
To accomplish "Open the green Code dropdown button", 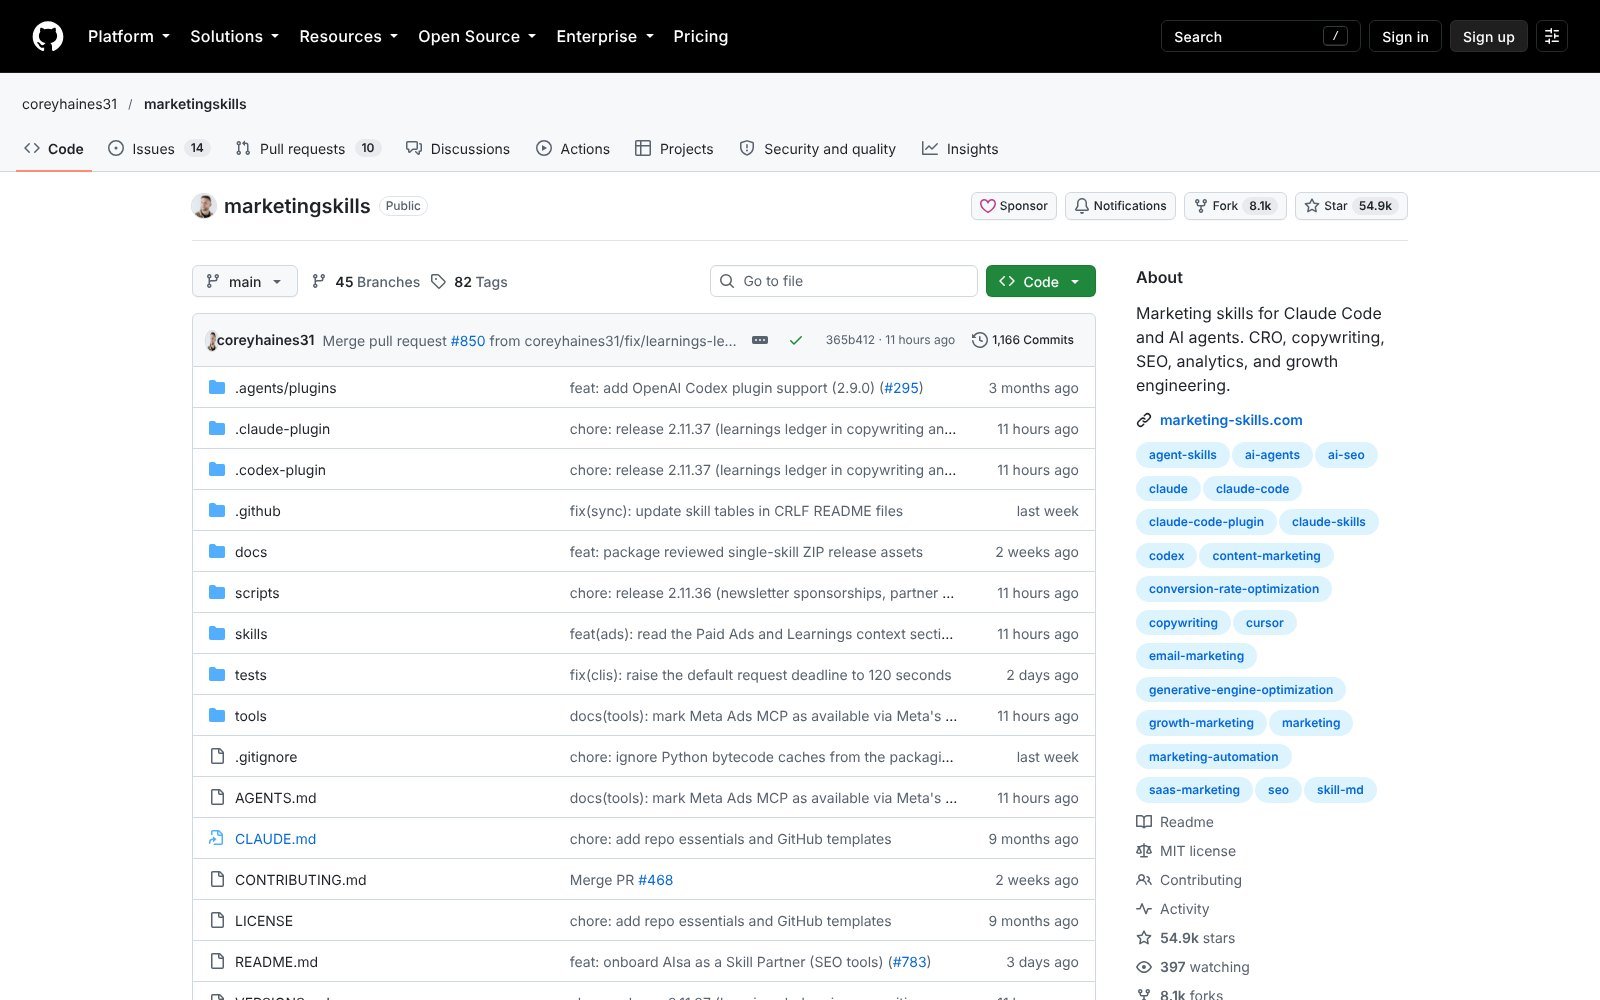I will point(1041,281).
